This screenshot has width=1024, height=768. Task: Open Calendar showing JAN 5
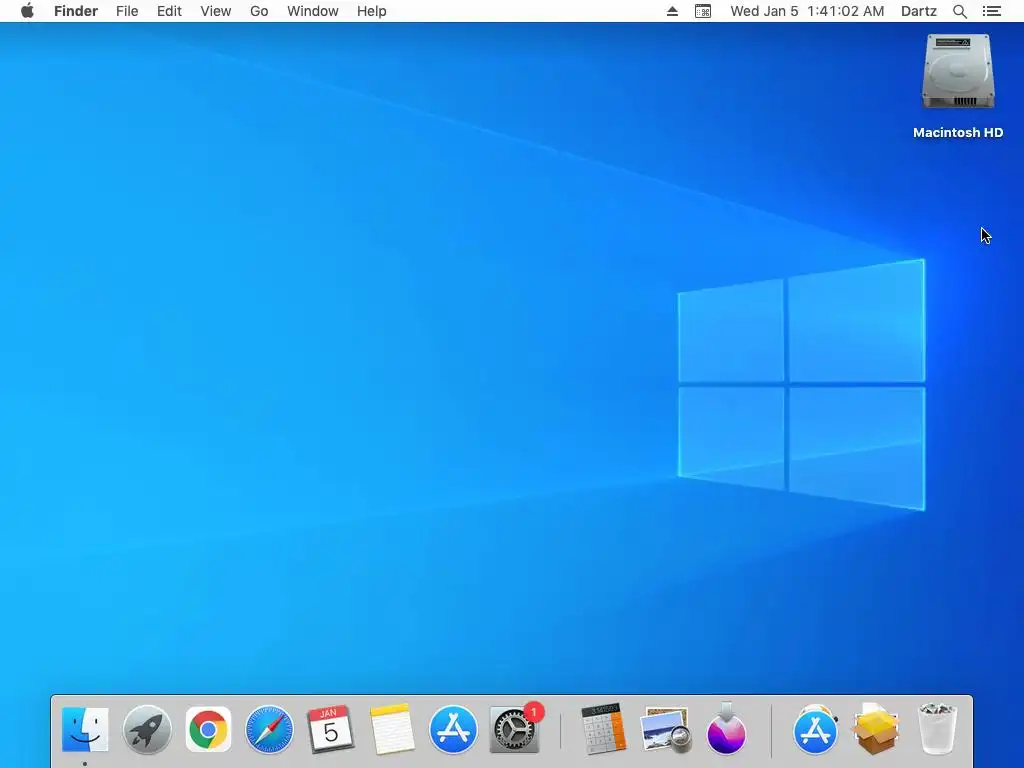(330, 729)
